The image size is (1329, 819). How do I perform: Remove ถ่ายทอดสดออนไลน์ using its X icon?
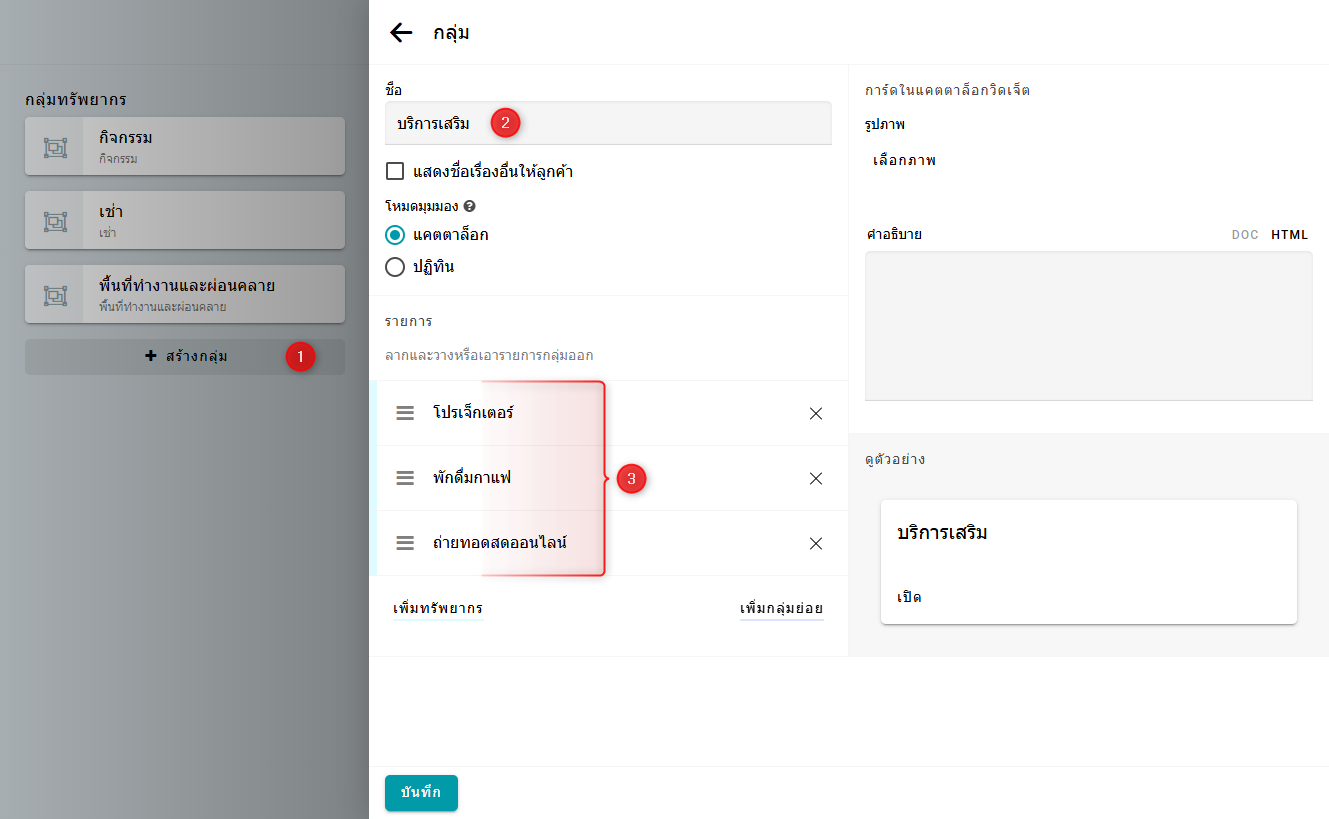point(816,543)
